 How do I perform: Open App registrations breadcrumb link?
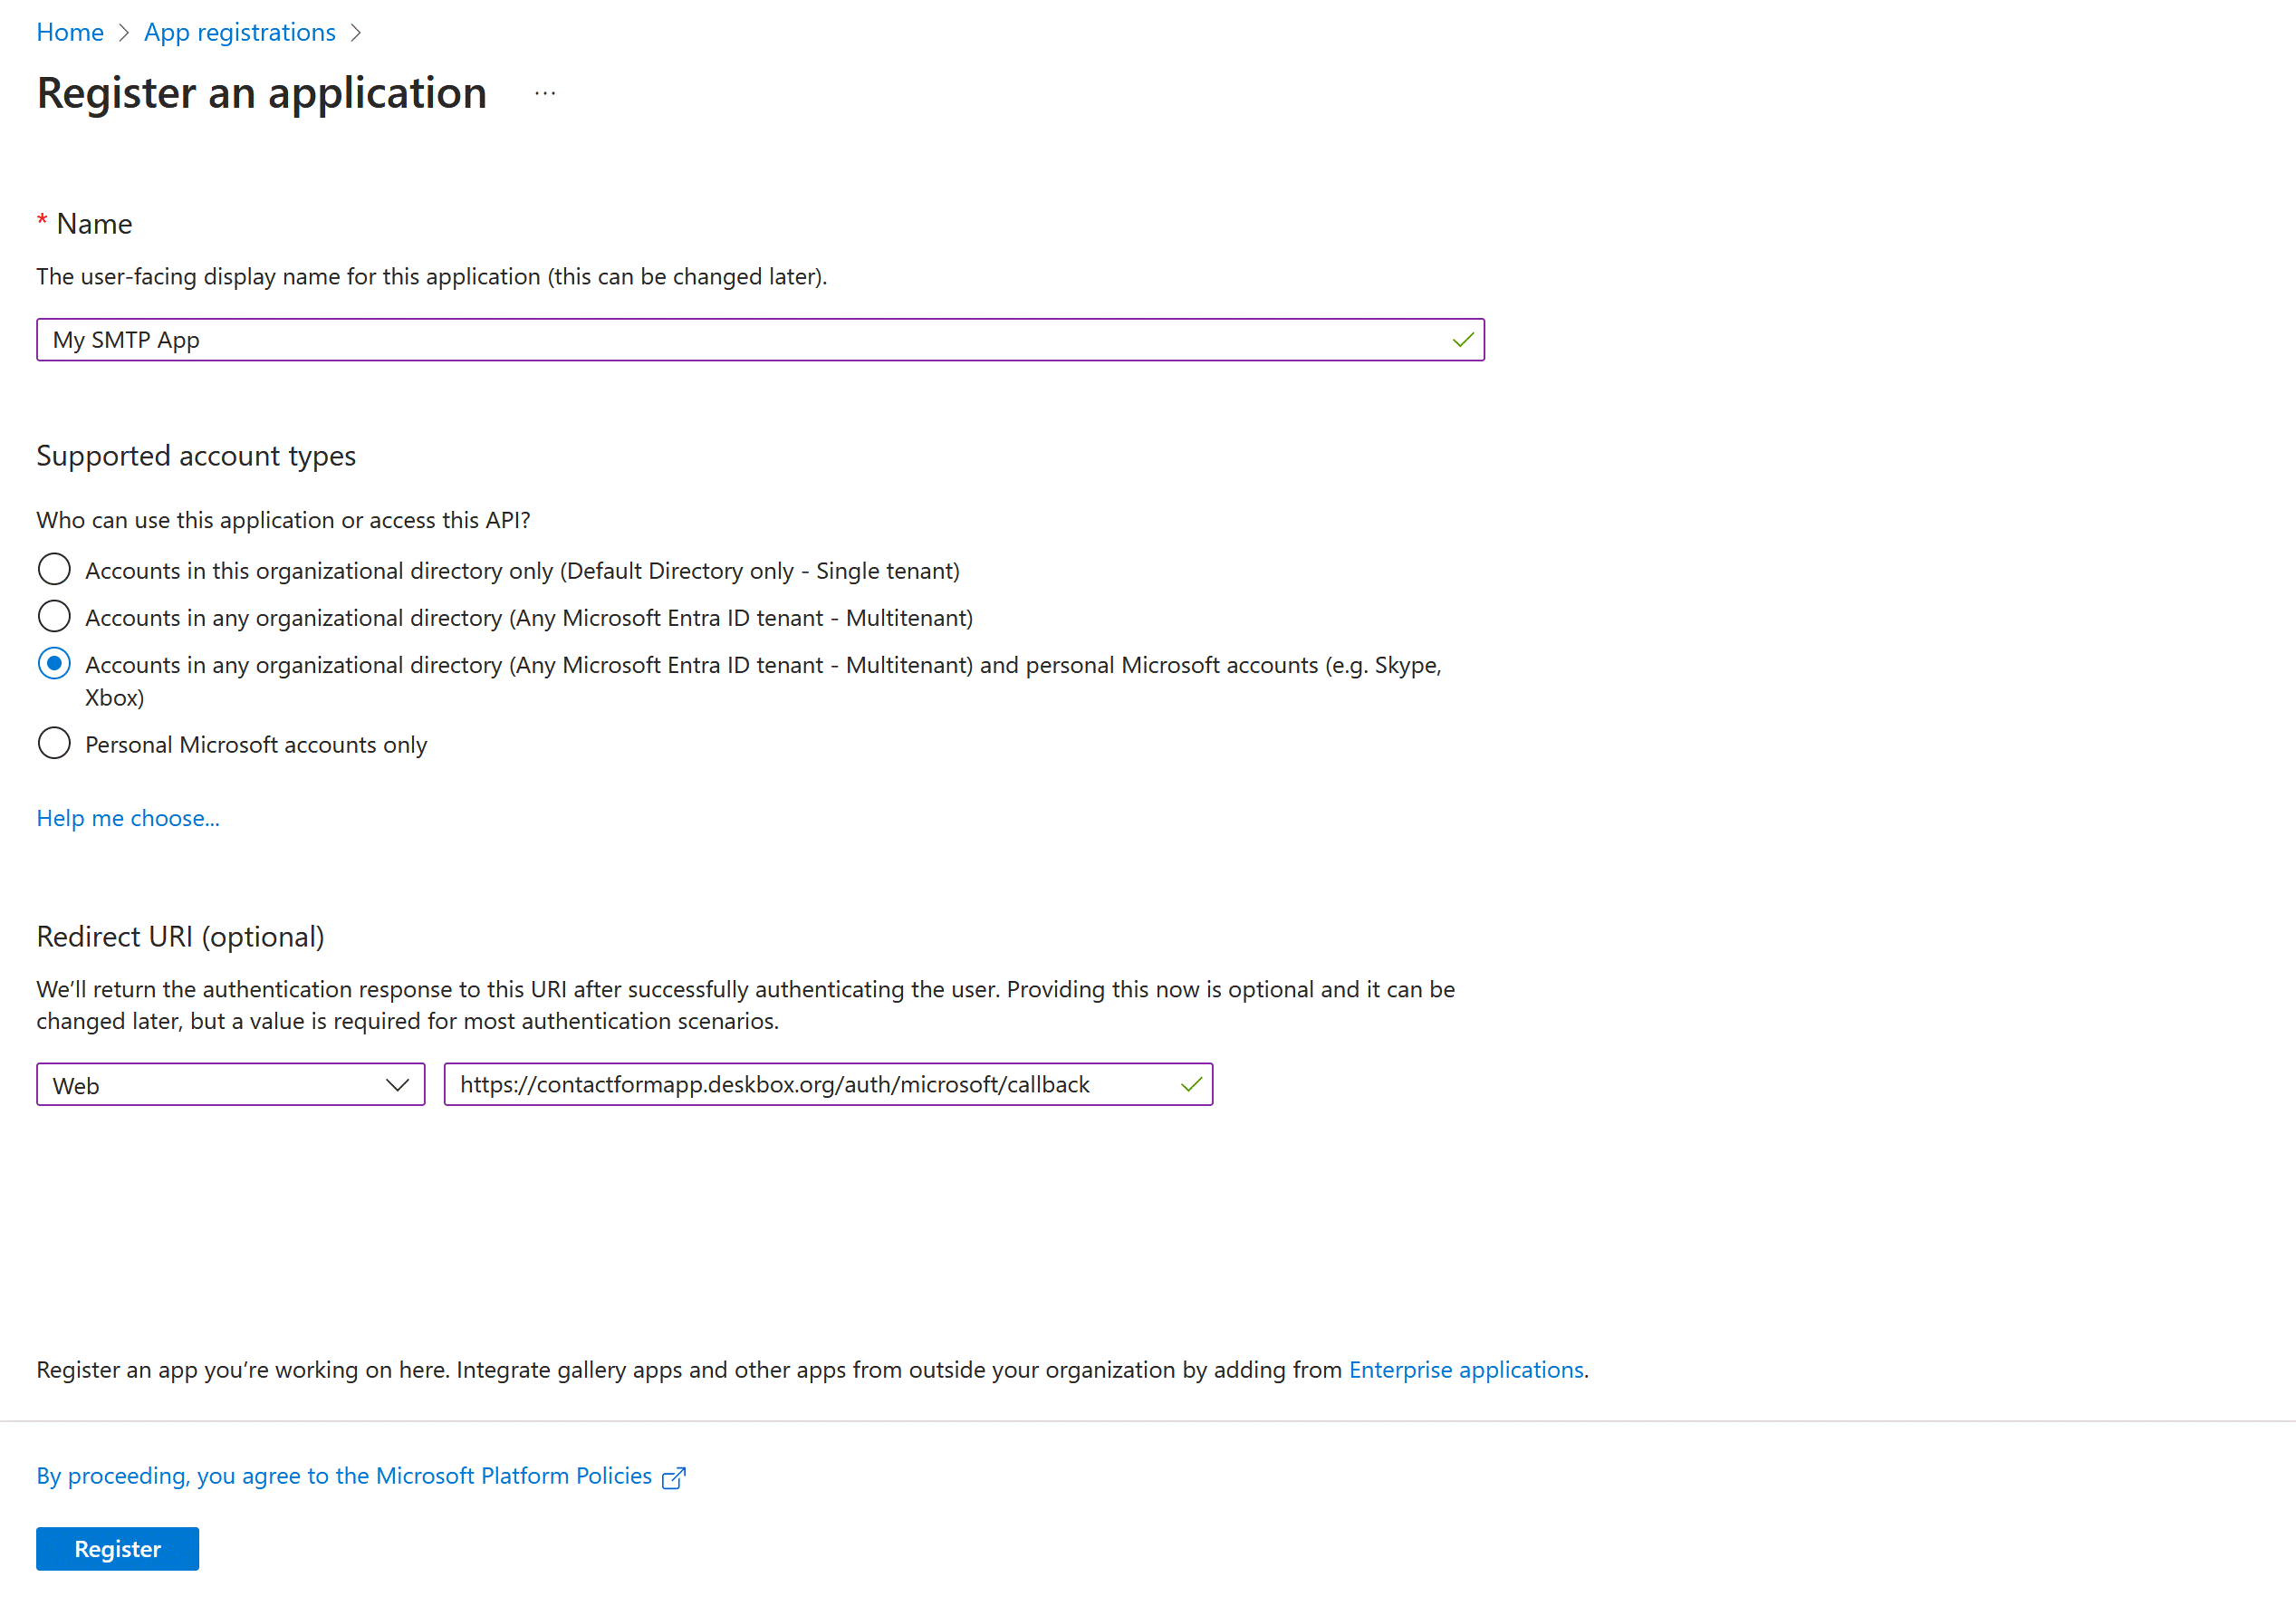(240, 32)
